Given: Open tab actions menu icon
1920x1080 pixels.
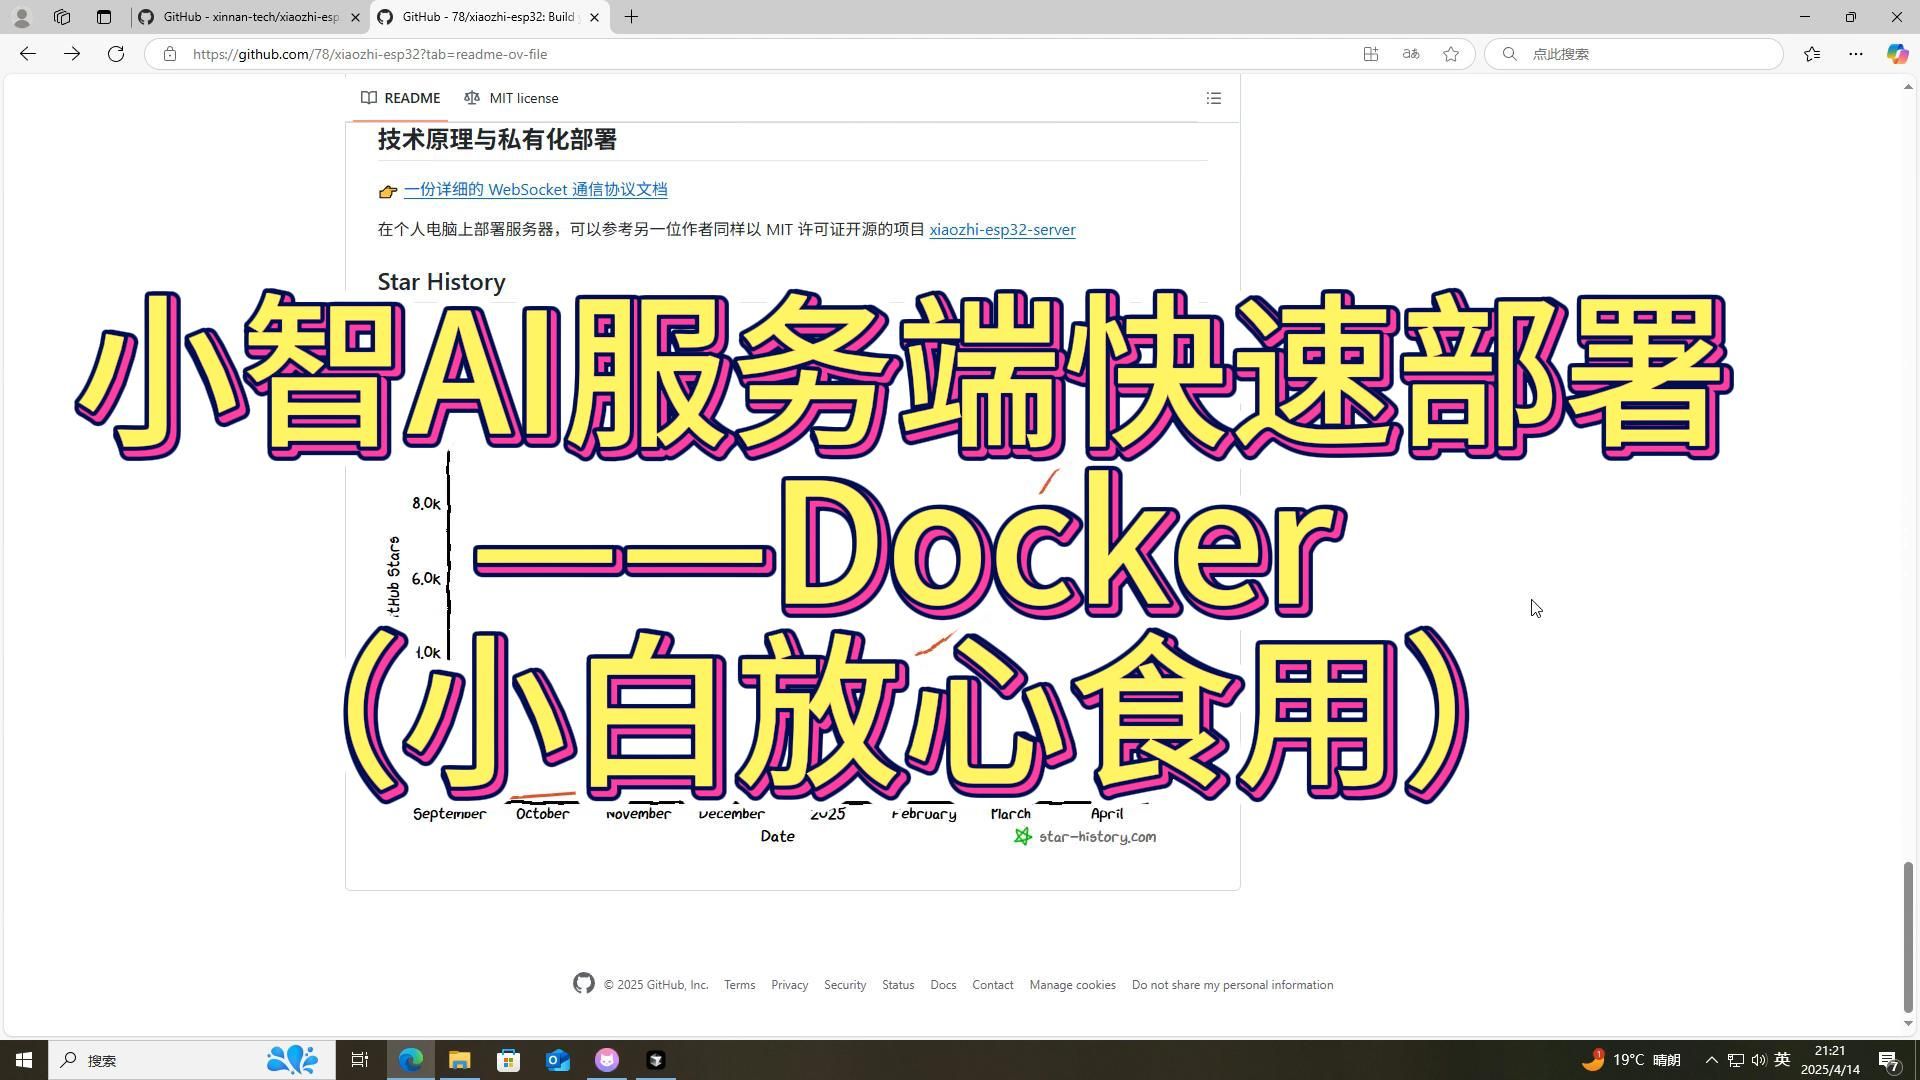Looking at the screenshot, I should click(x=104, y=17).
